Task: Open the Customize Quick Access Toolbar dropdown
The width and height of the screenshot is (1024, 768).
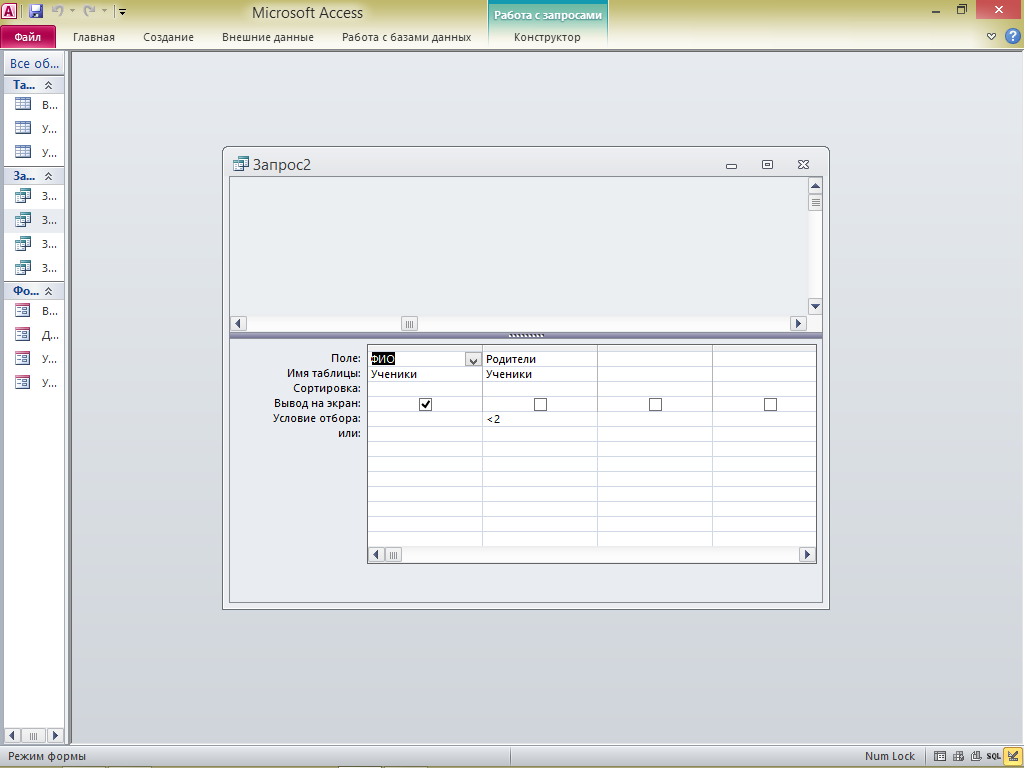Action: tap(122, 12)
